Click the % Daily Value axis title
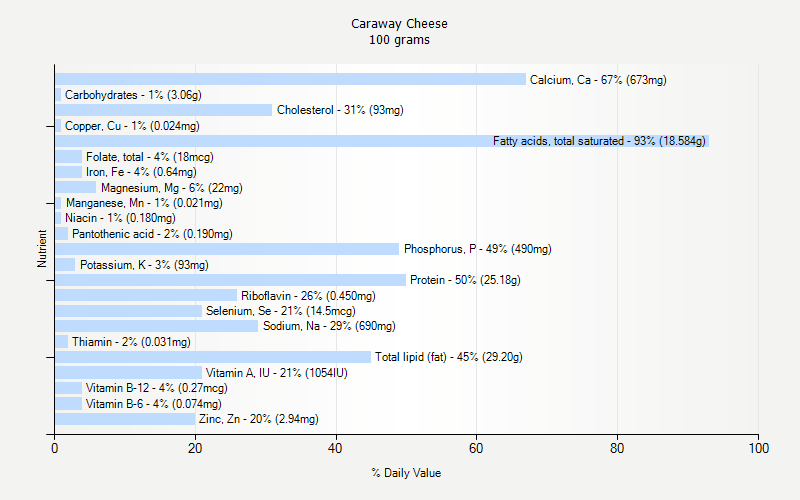The image size is (800, 500). pos(406,473)
